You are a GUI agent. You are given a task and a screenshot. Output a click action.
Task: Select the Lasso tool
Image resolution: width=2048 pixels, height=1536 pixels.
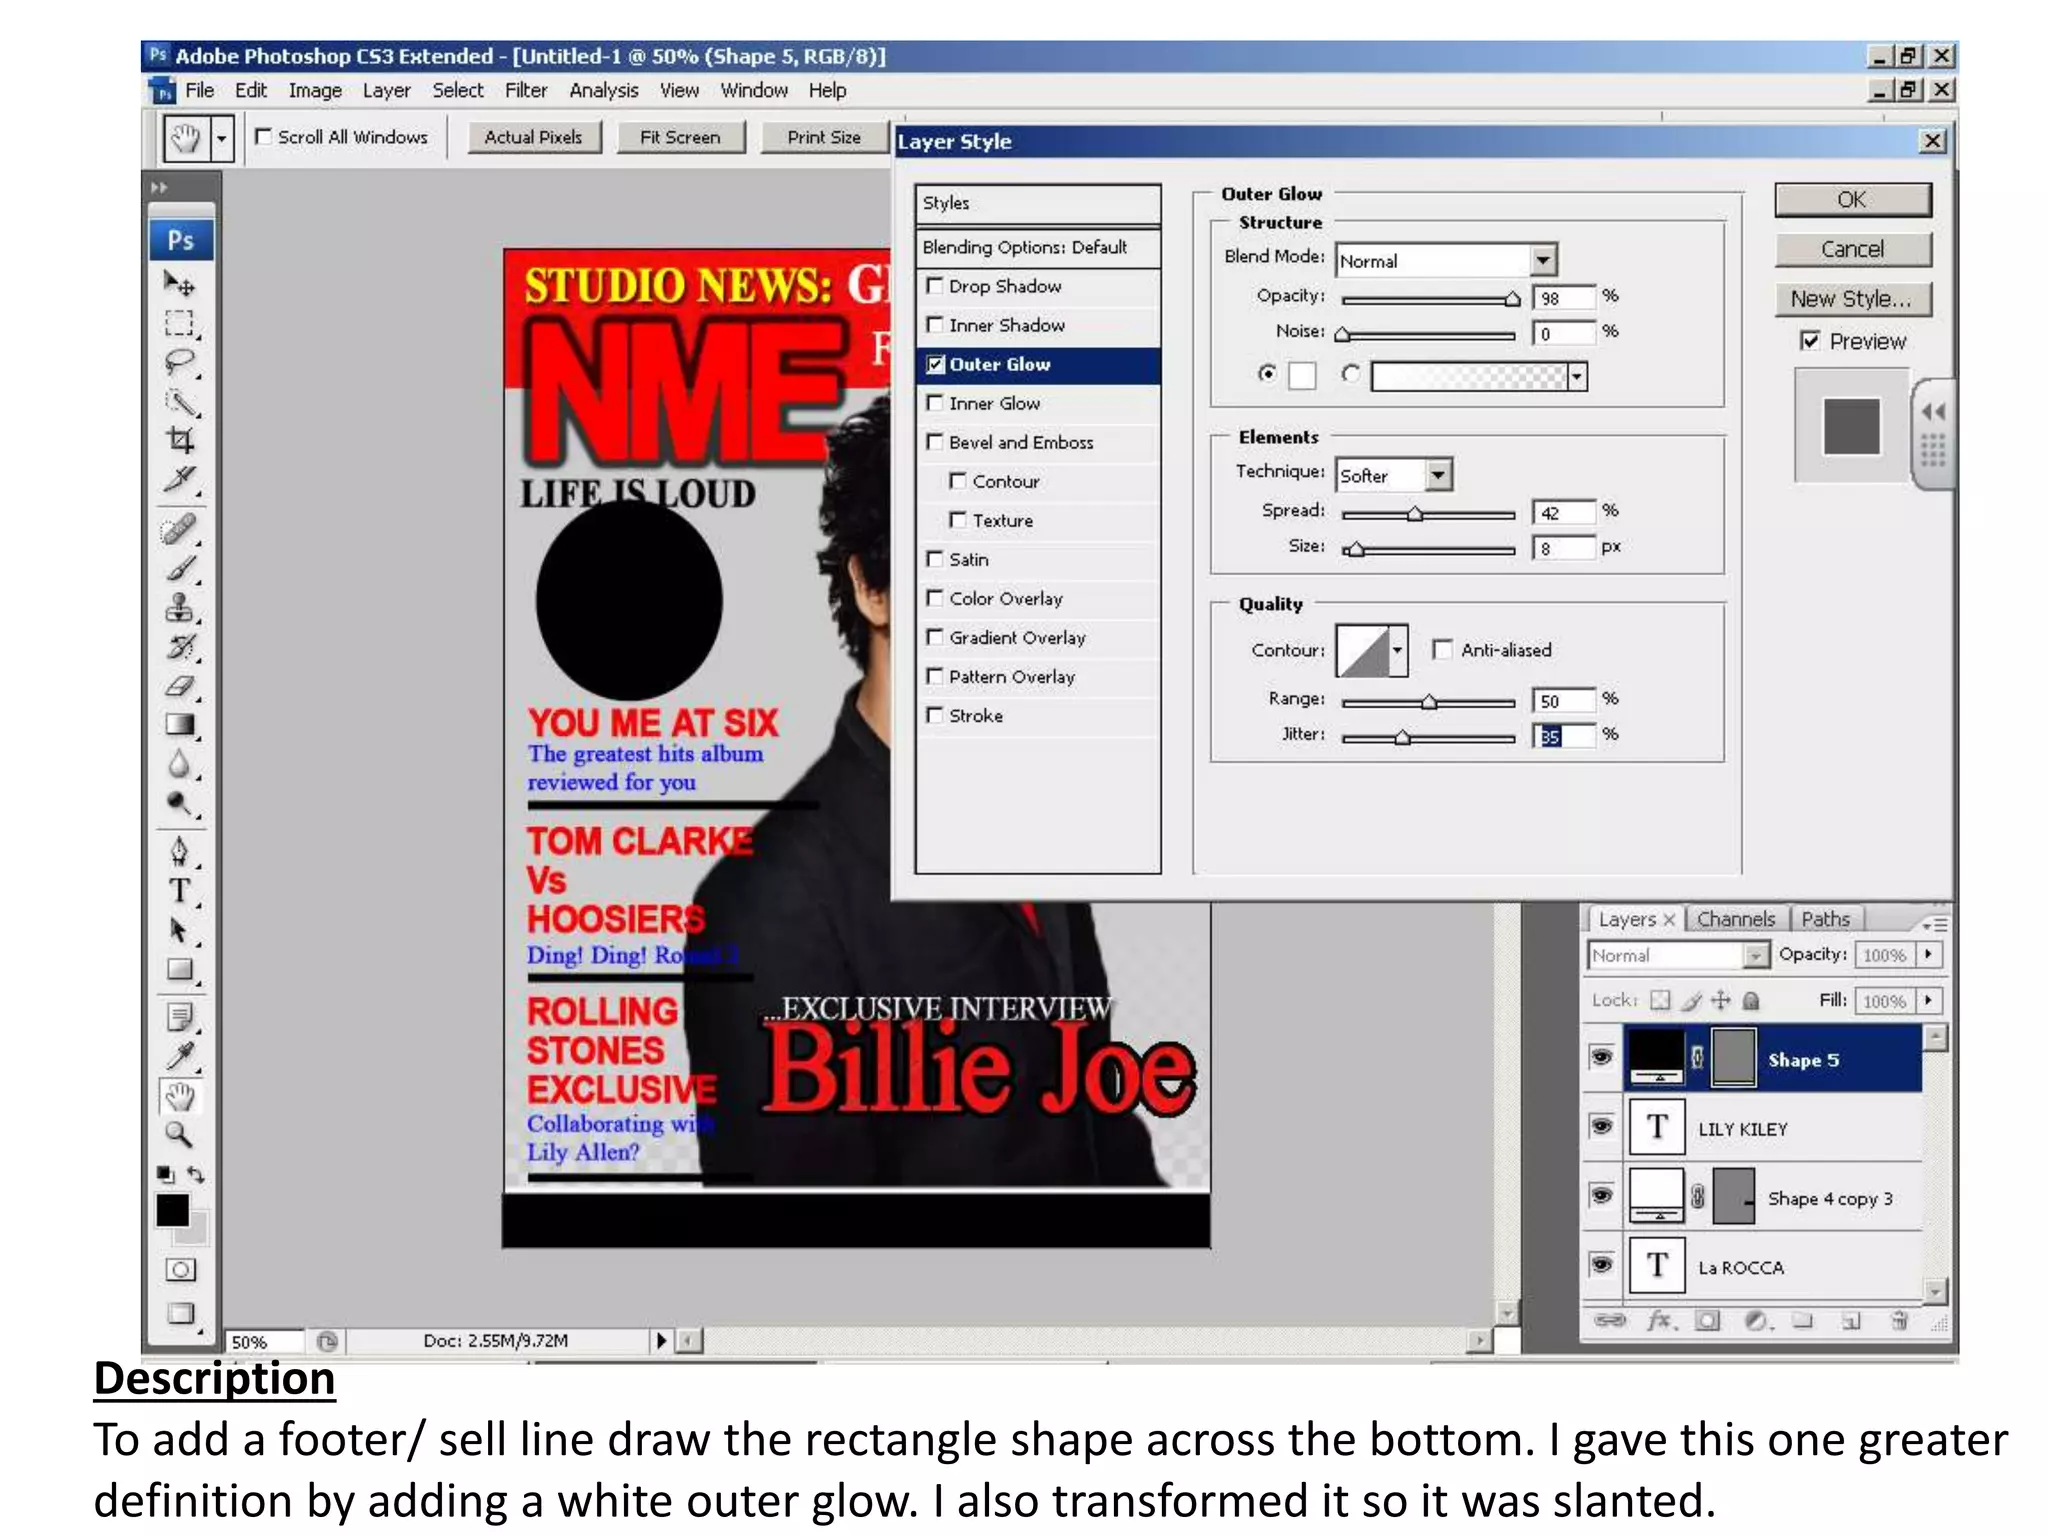180,363
